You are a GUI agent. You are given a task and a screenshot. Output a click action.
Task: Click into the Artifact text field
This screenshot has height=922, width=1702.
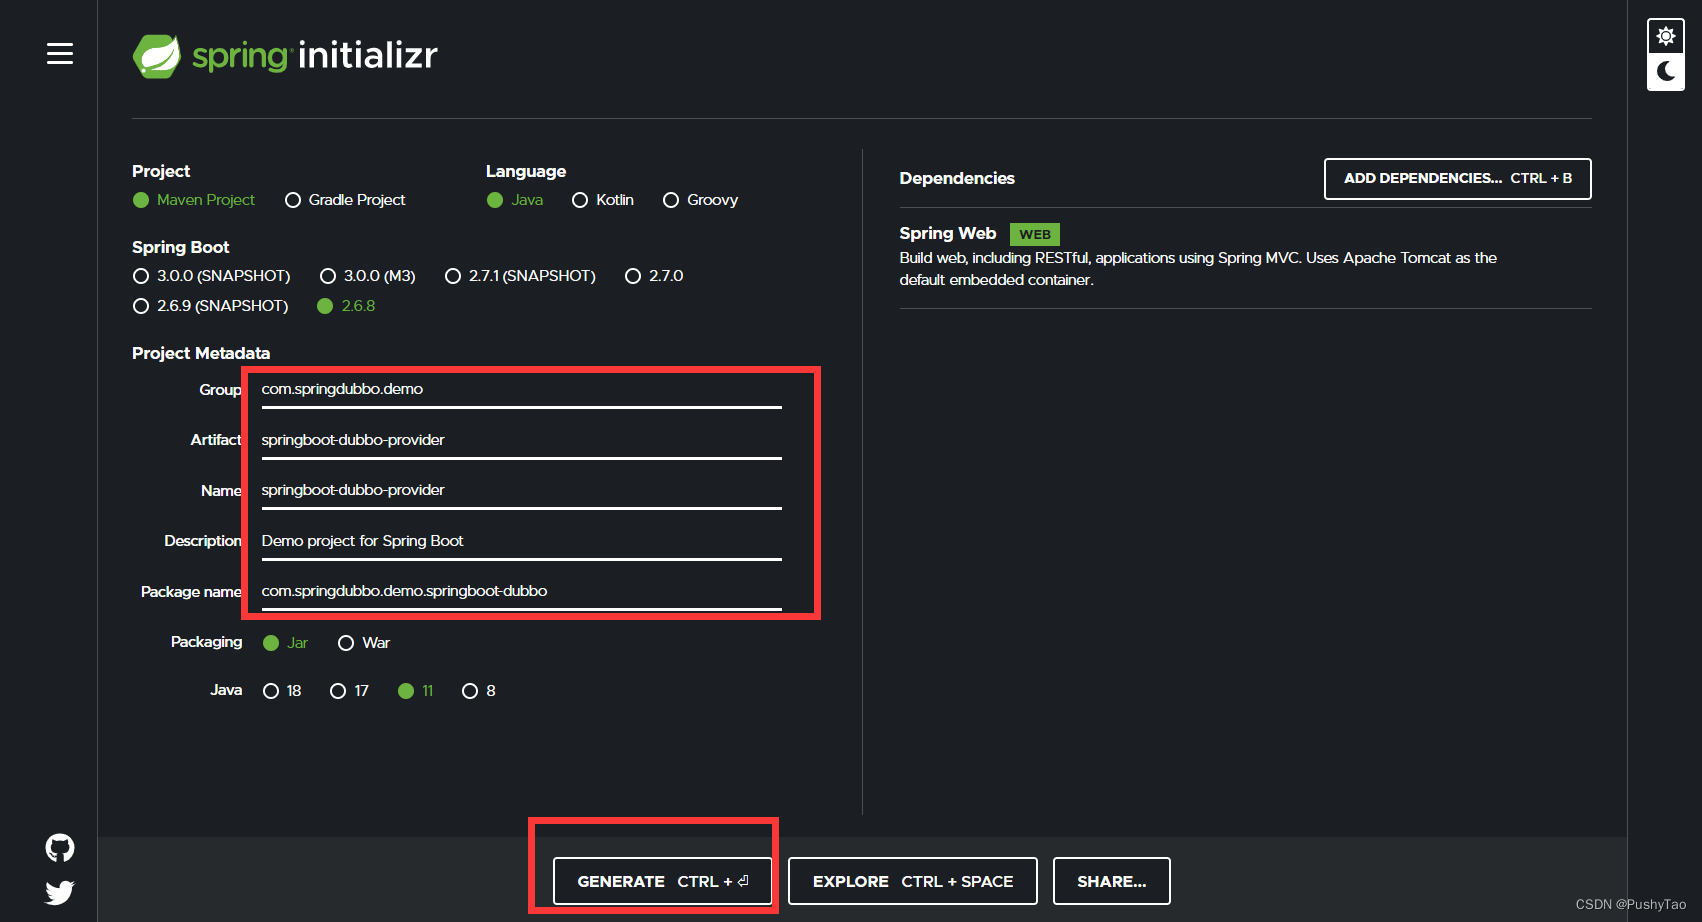coord(520,440)
